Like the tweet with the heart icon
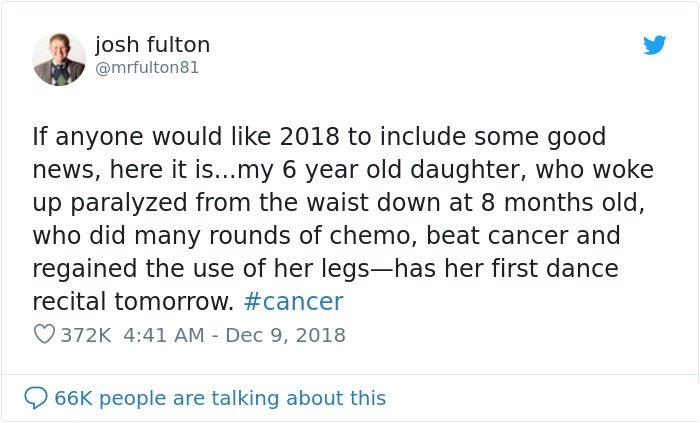Image resolution: width=700 pixels, height=423 pixels. point(44,334)
